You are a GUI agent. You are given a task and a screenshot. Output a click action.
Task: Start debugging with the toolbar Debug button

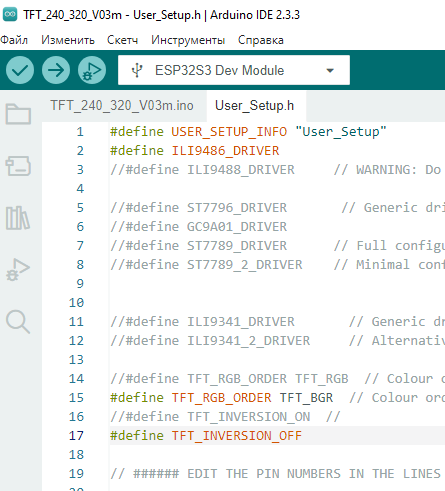pyautogui.click(x=92, y=70)
